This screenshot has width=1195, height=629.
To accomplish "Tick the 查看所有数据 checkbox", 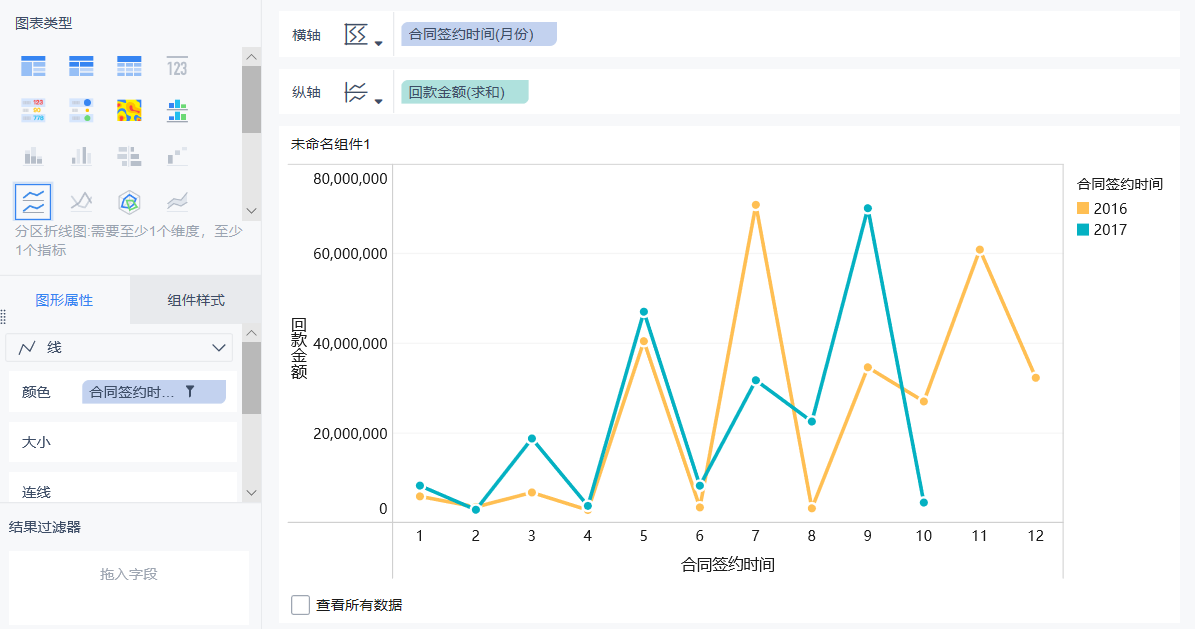I will [x=300, y=605].
